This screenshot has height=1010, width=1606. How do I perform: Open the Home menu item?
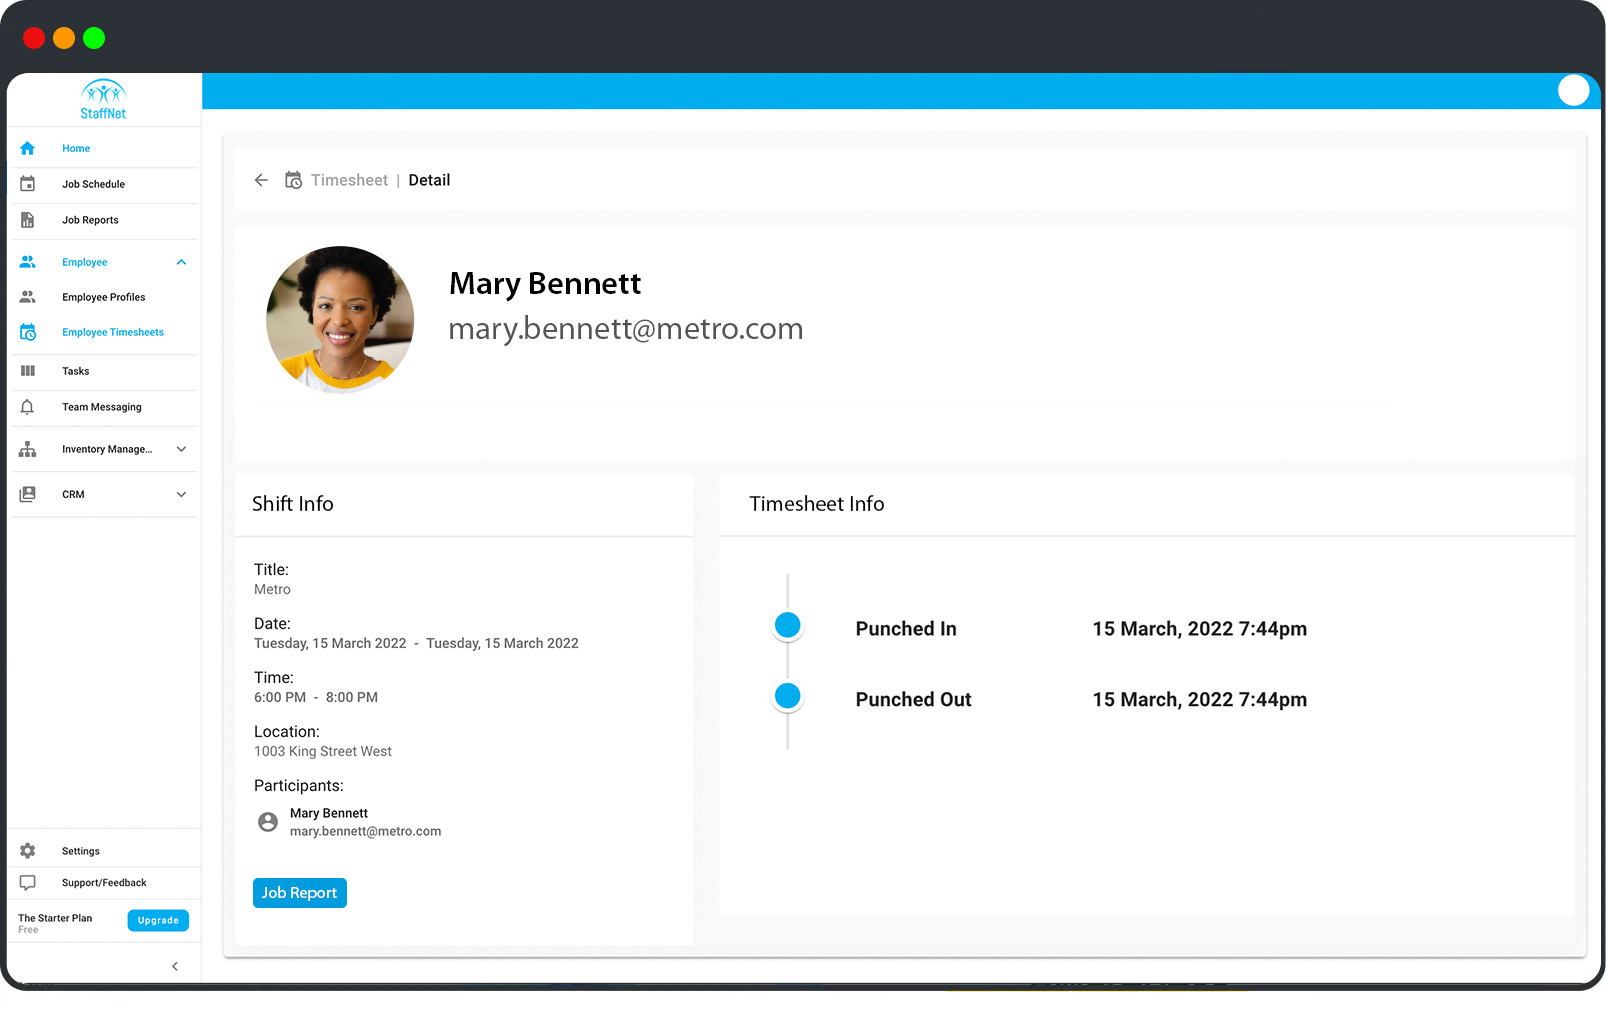click(76, 148)
